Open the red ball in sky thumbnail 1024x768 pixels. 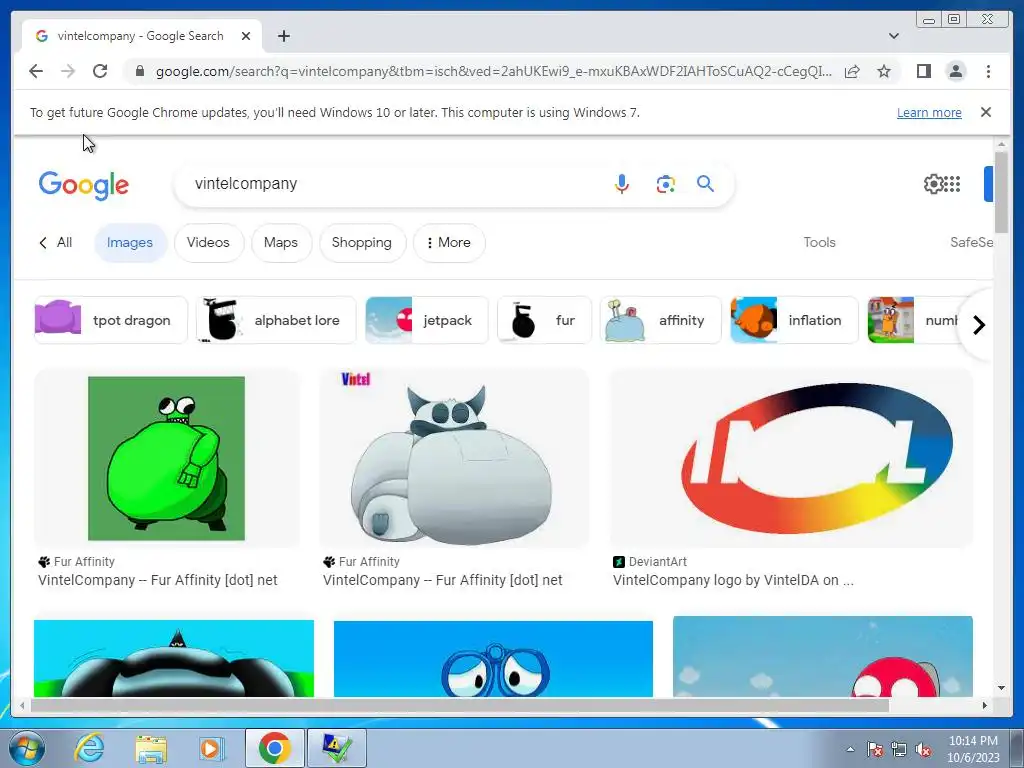(x=823, y=656)
